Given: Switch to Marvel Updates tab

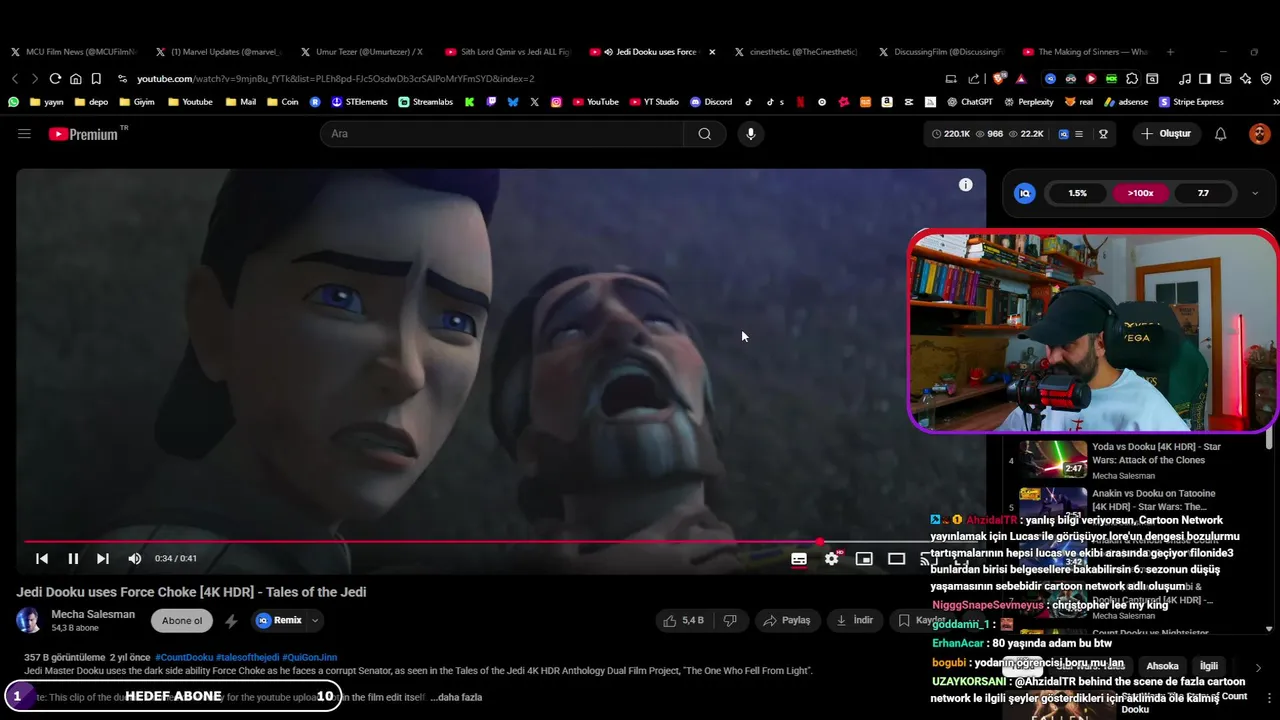Looking at the screenshot, I should [x=220, y=52].
